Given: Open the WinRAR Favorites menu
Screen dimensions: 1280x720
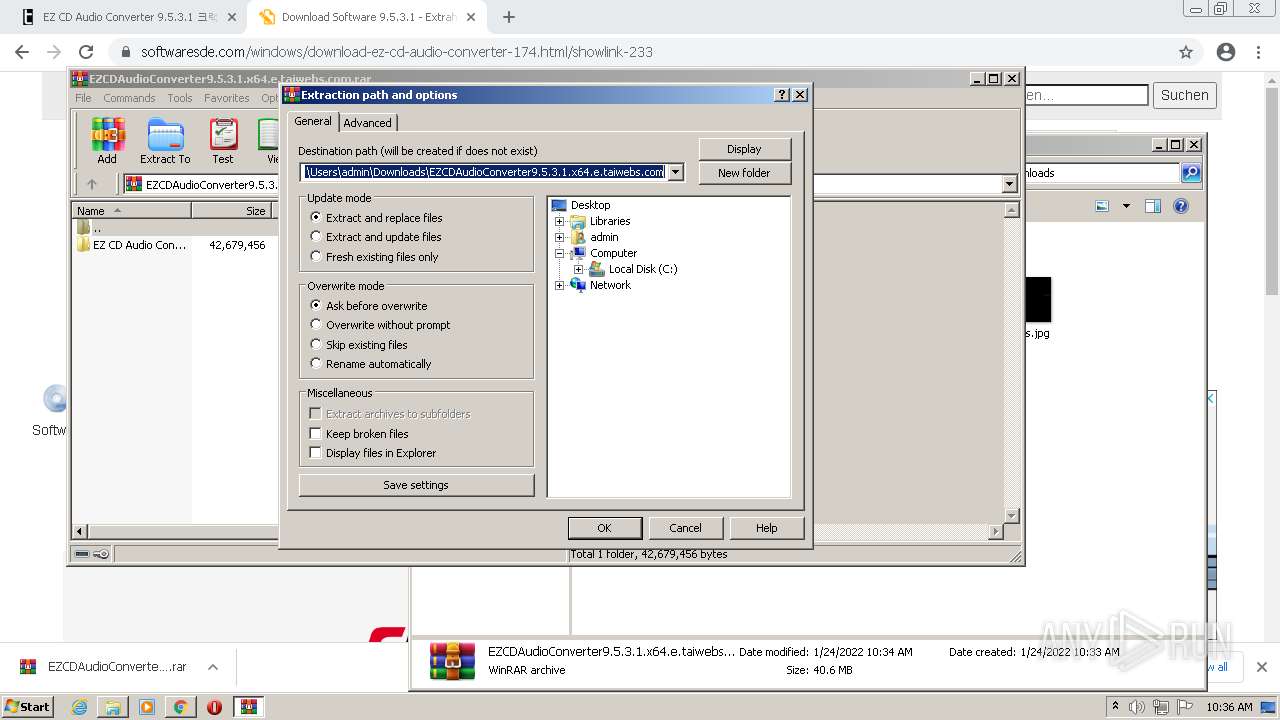Looking at the screenshot, I should click(227, 98).
